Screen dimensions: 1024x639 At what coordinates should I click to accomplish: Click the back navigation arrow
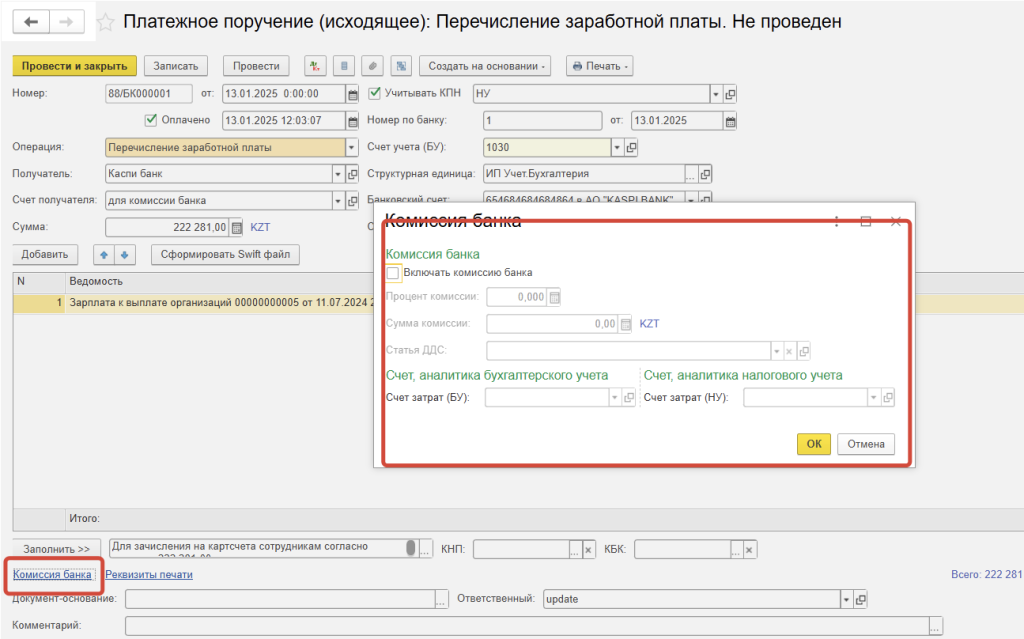pos(31,22)
